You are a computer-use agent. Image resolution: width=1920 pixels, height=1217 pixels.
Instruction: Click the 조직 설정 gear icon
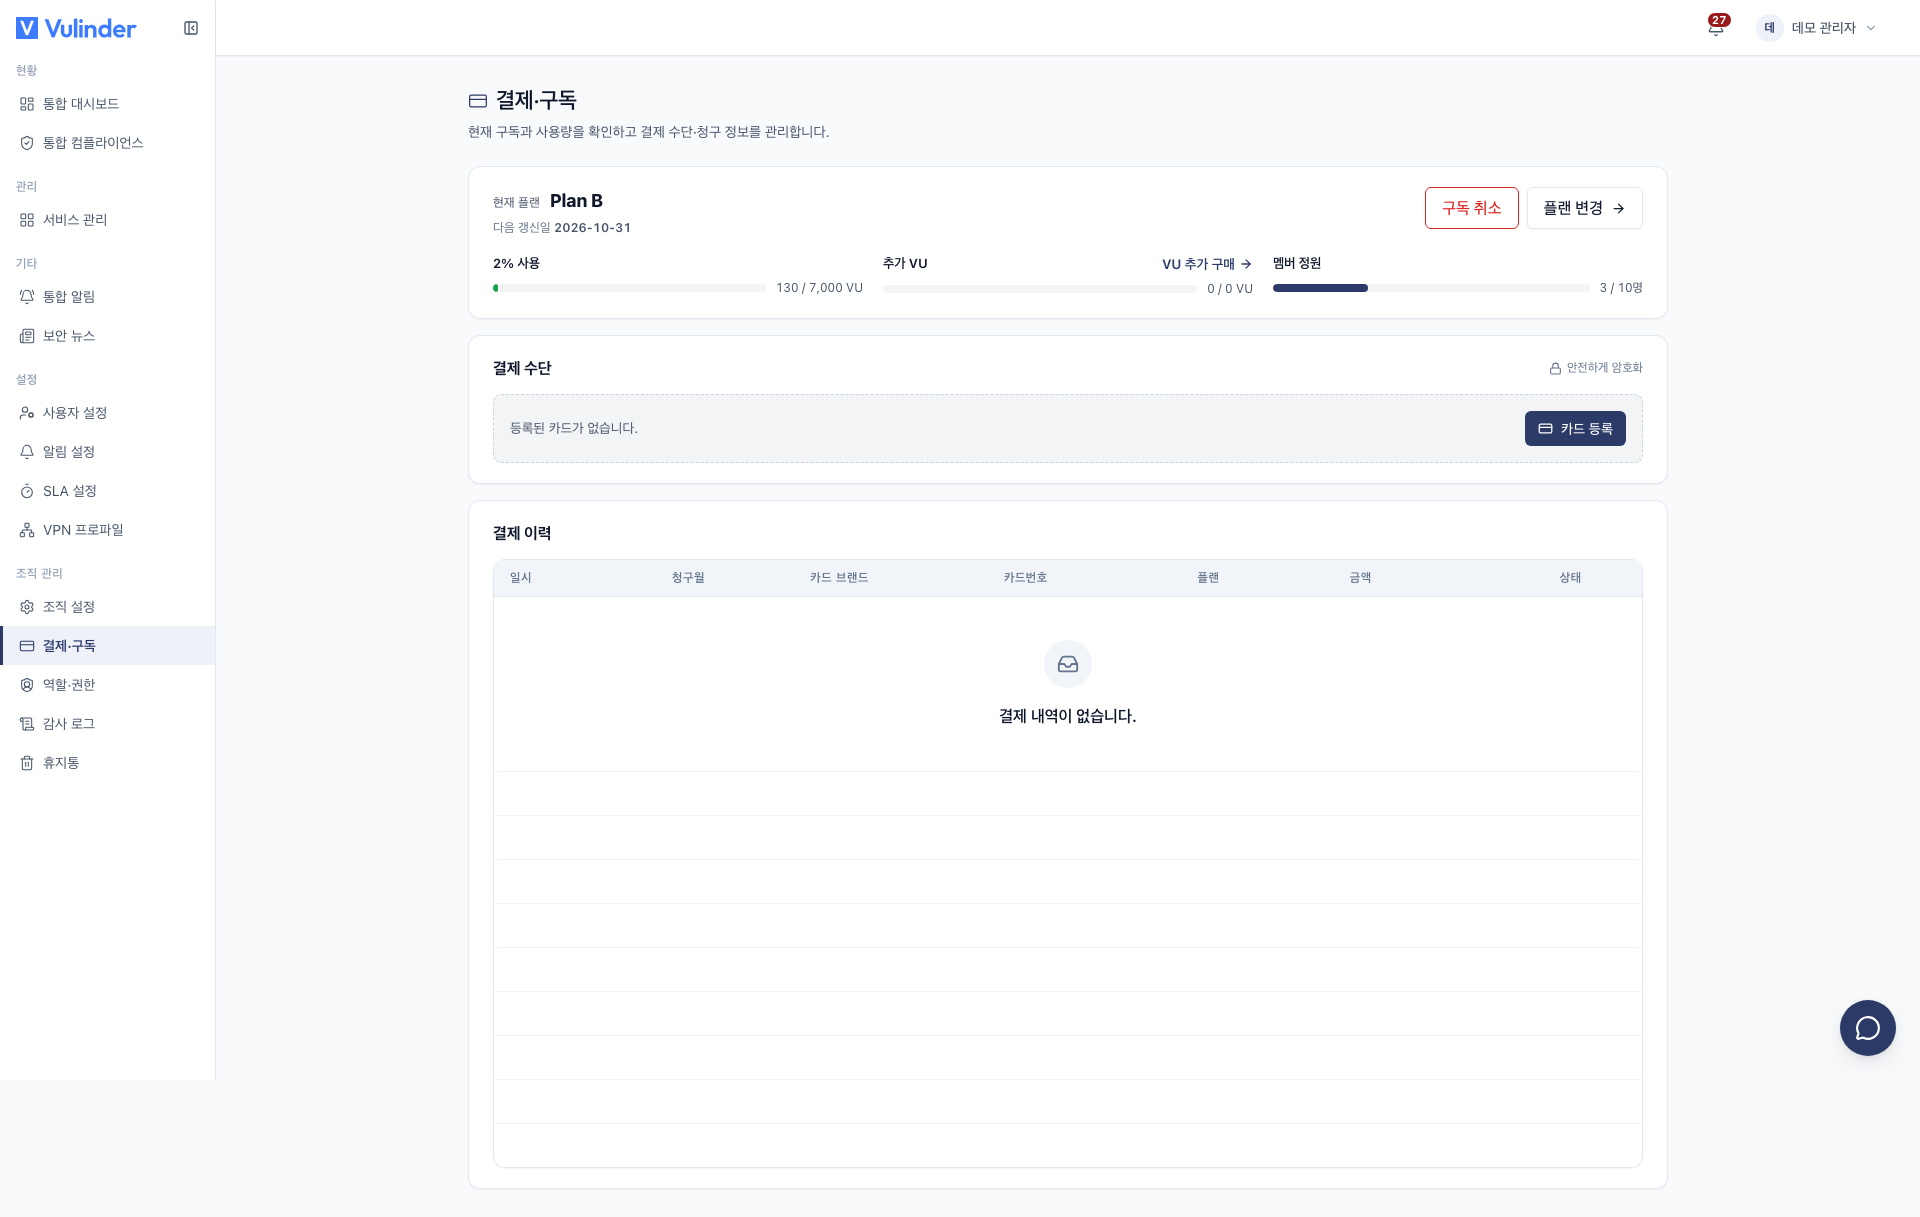(x=27, y=607)
